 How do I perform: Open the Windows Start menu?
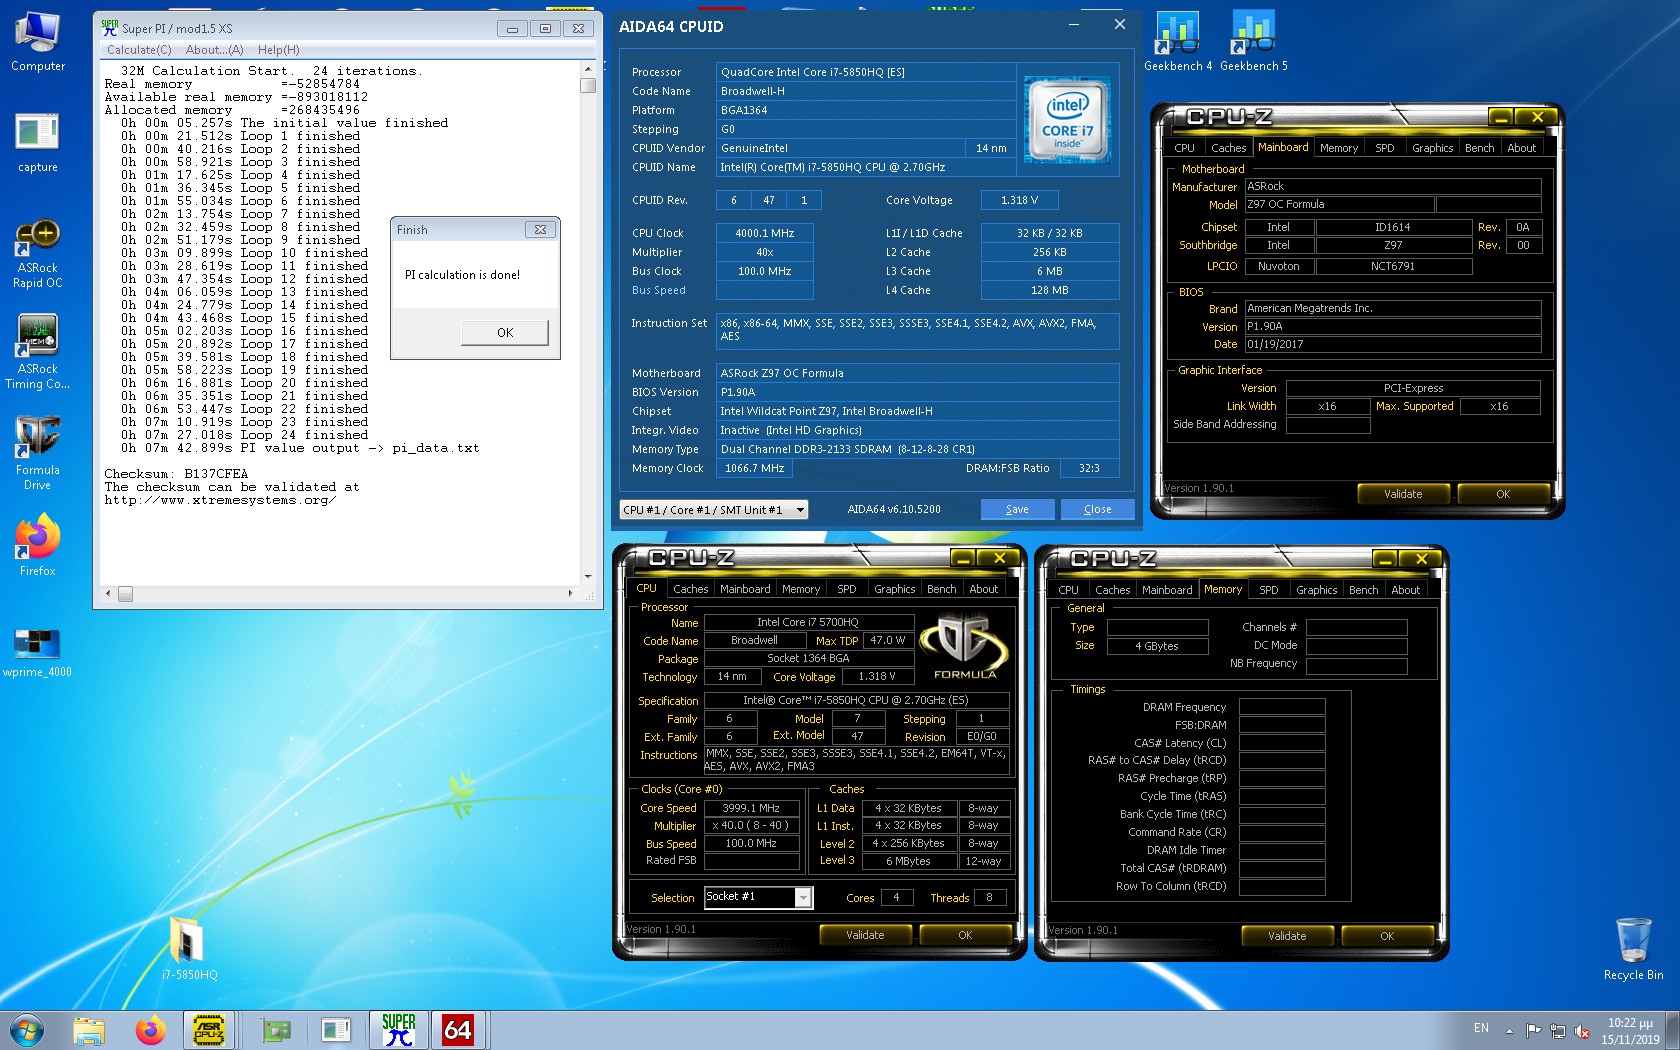27,1029
